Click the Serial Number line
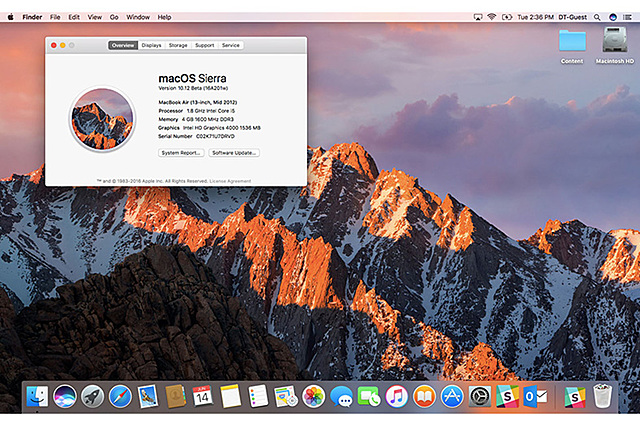 196,136
